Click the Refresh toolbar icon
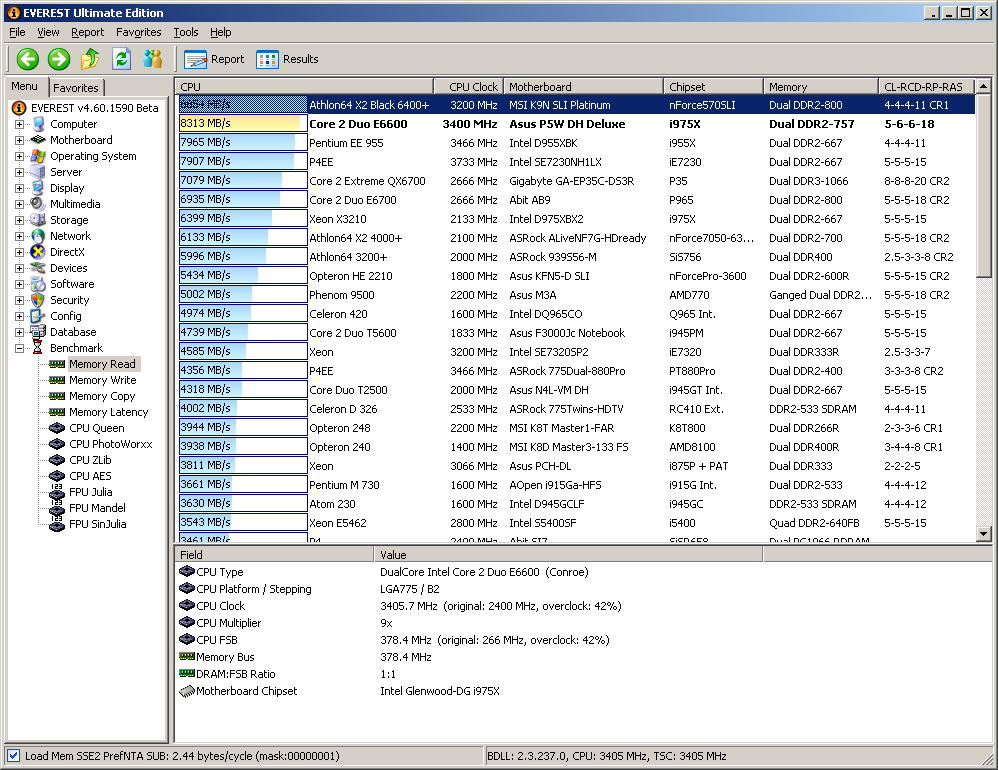Screen dimensions: 998x770 point(122,59)
